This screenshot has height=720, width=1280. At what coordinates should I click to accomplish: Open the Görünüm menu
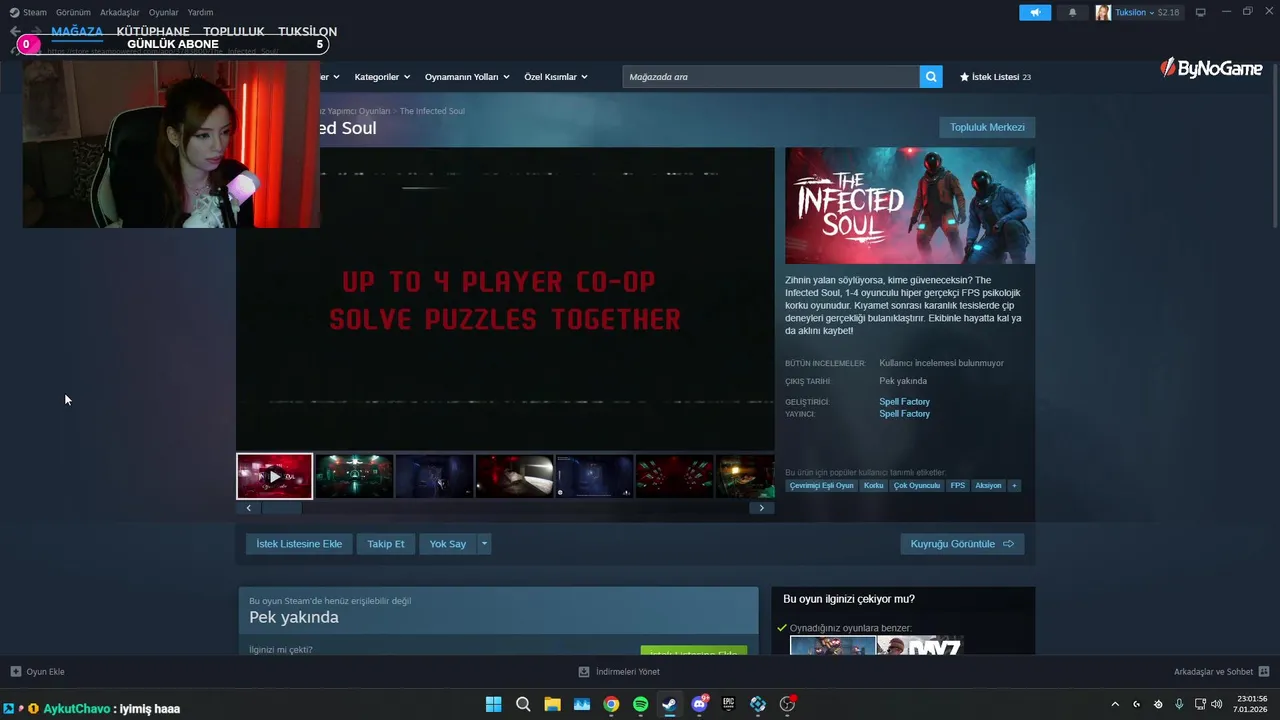click(73, 12)
